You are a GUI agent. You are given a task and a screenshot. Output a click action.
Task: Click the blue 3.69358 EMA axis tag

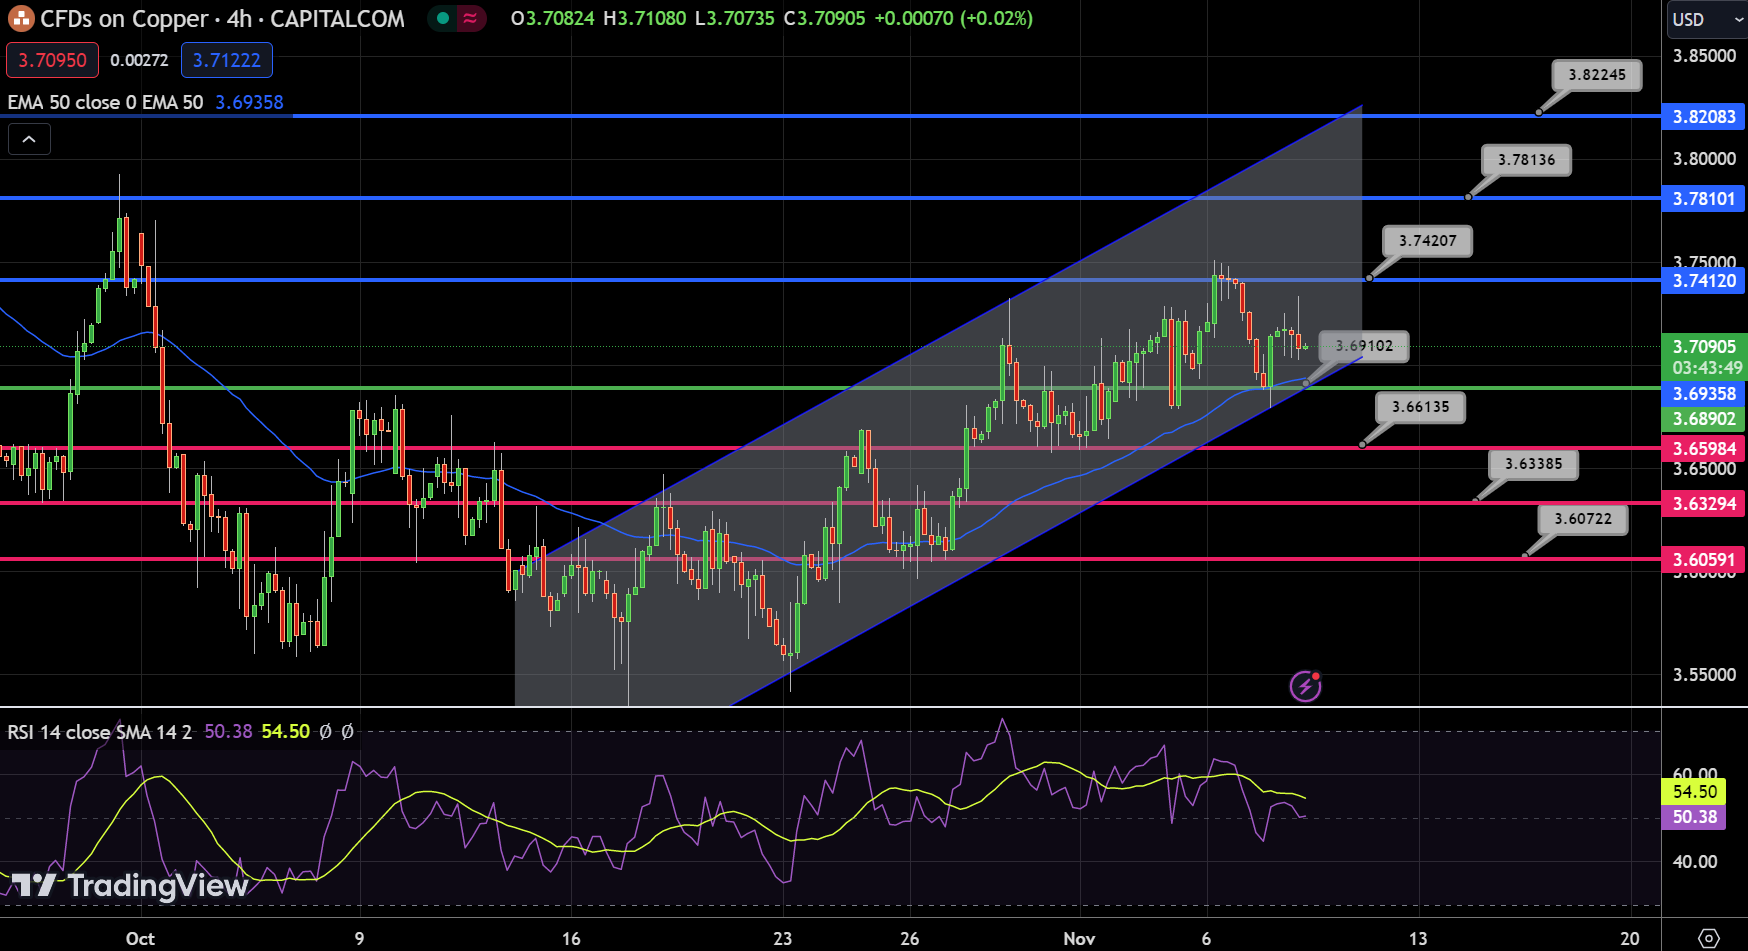pos(1704,394)
